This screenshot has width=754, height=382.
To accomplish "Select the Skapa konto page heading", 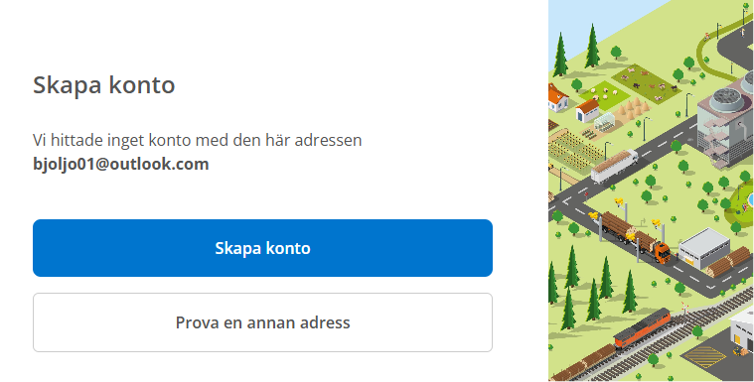I will [x=104, y=85].
